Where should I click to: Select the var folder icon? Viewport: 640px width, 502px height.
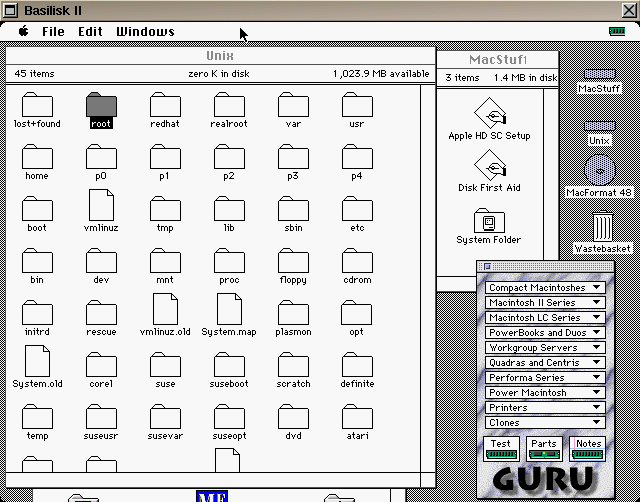(x=293, y=105)
